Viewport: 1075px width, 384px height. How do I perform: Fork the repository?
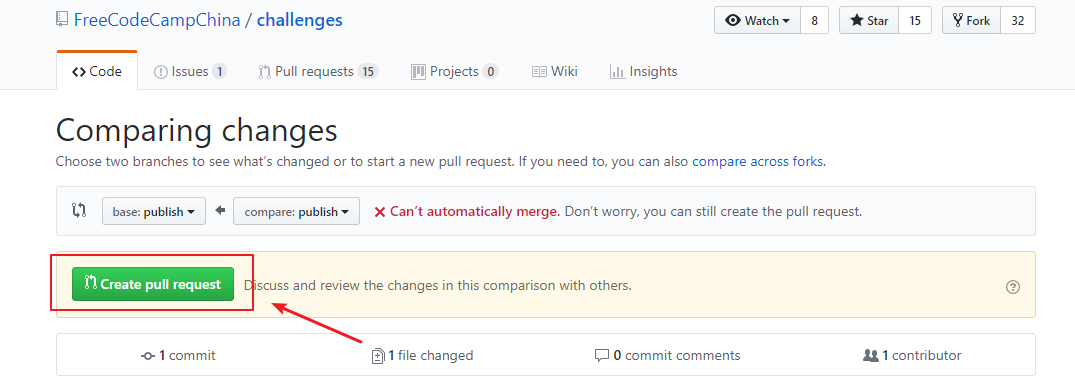971,21
